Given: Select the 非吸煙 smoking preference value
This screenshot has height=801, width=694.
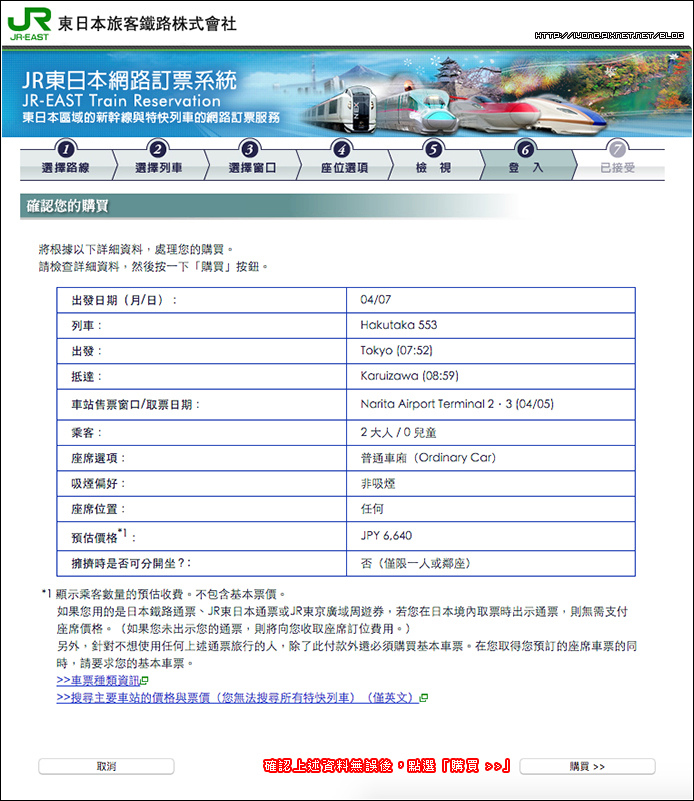Looking at the screenshot, I should click(x=378, y=483).
